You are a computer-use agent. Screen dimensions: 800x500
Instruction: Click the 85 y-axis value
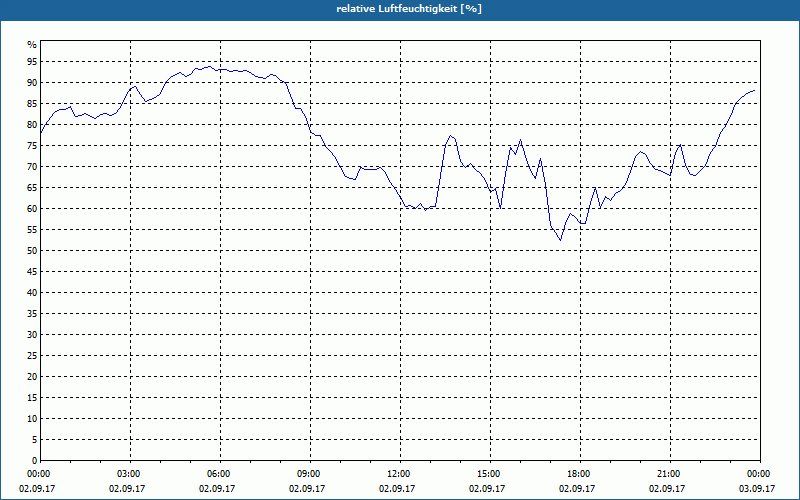[32, 104]
